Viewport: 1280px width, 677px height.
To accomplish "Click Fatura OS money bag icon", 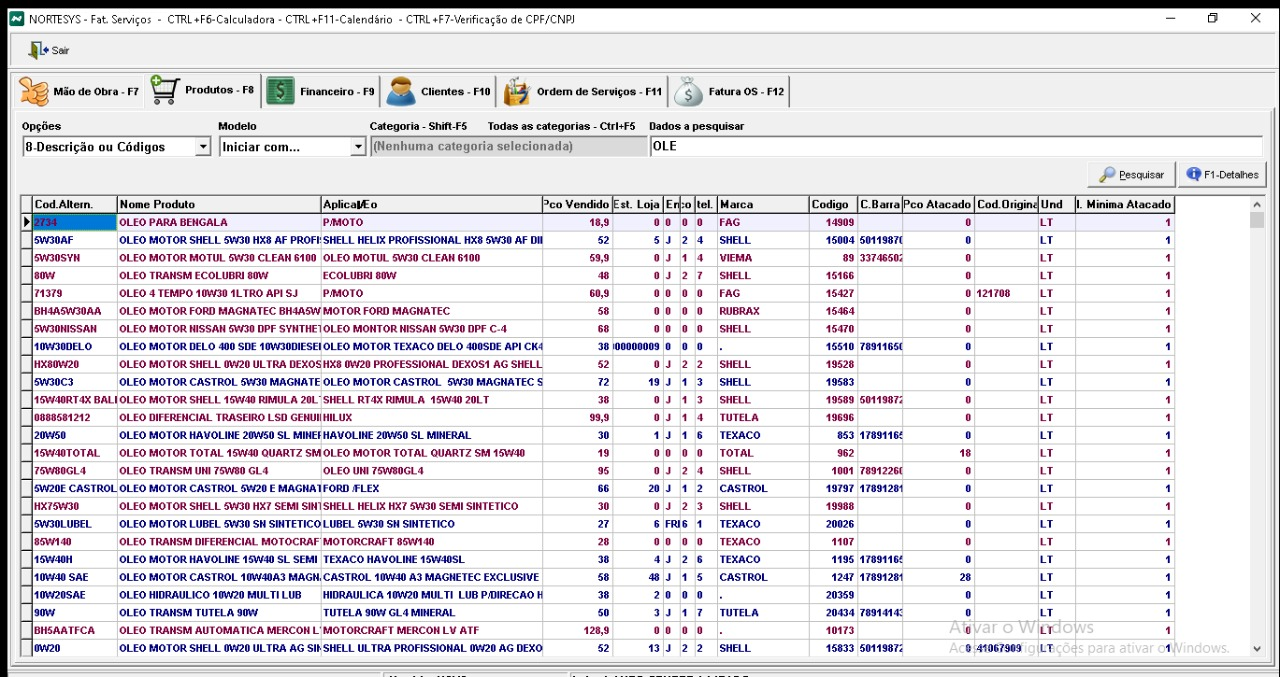I will tap(688, 92).
